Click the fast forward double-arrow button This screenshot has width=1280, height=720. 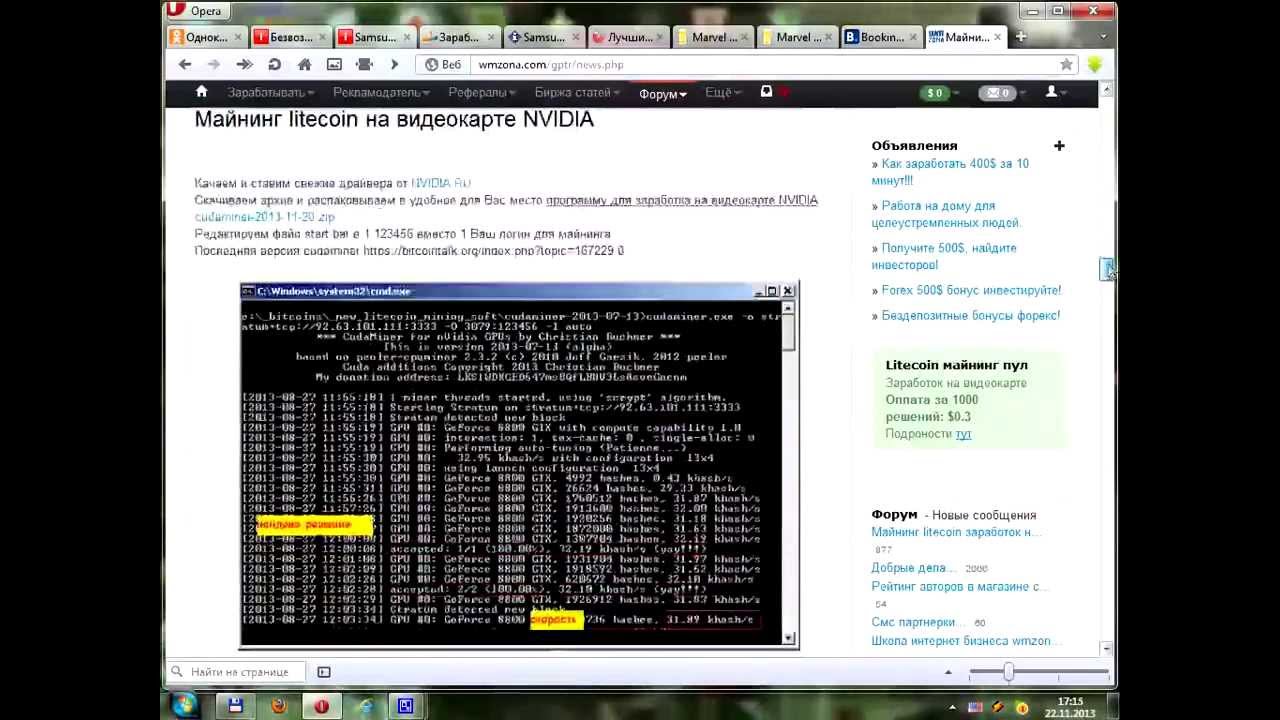click(244, 64)
